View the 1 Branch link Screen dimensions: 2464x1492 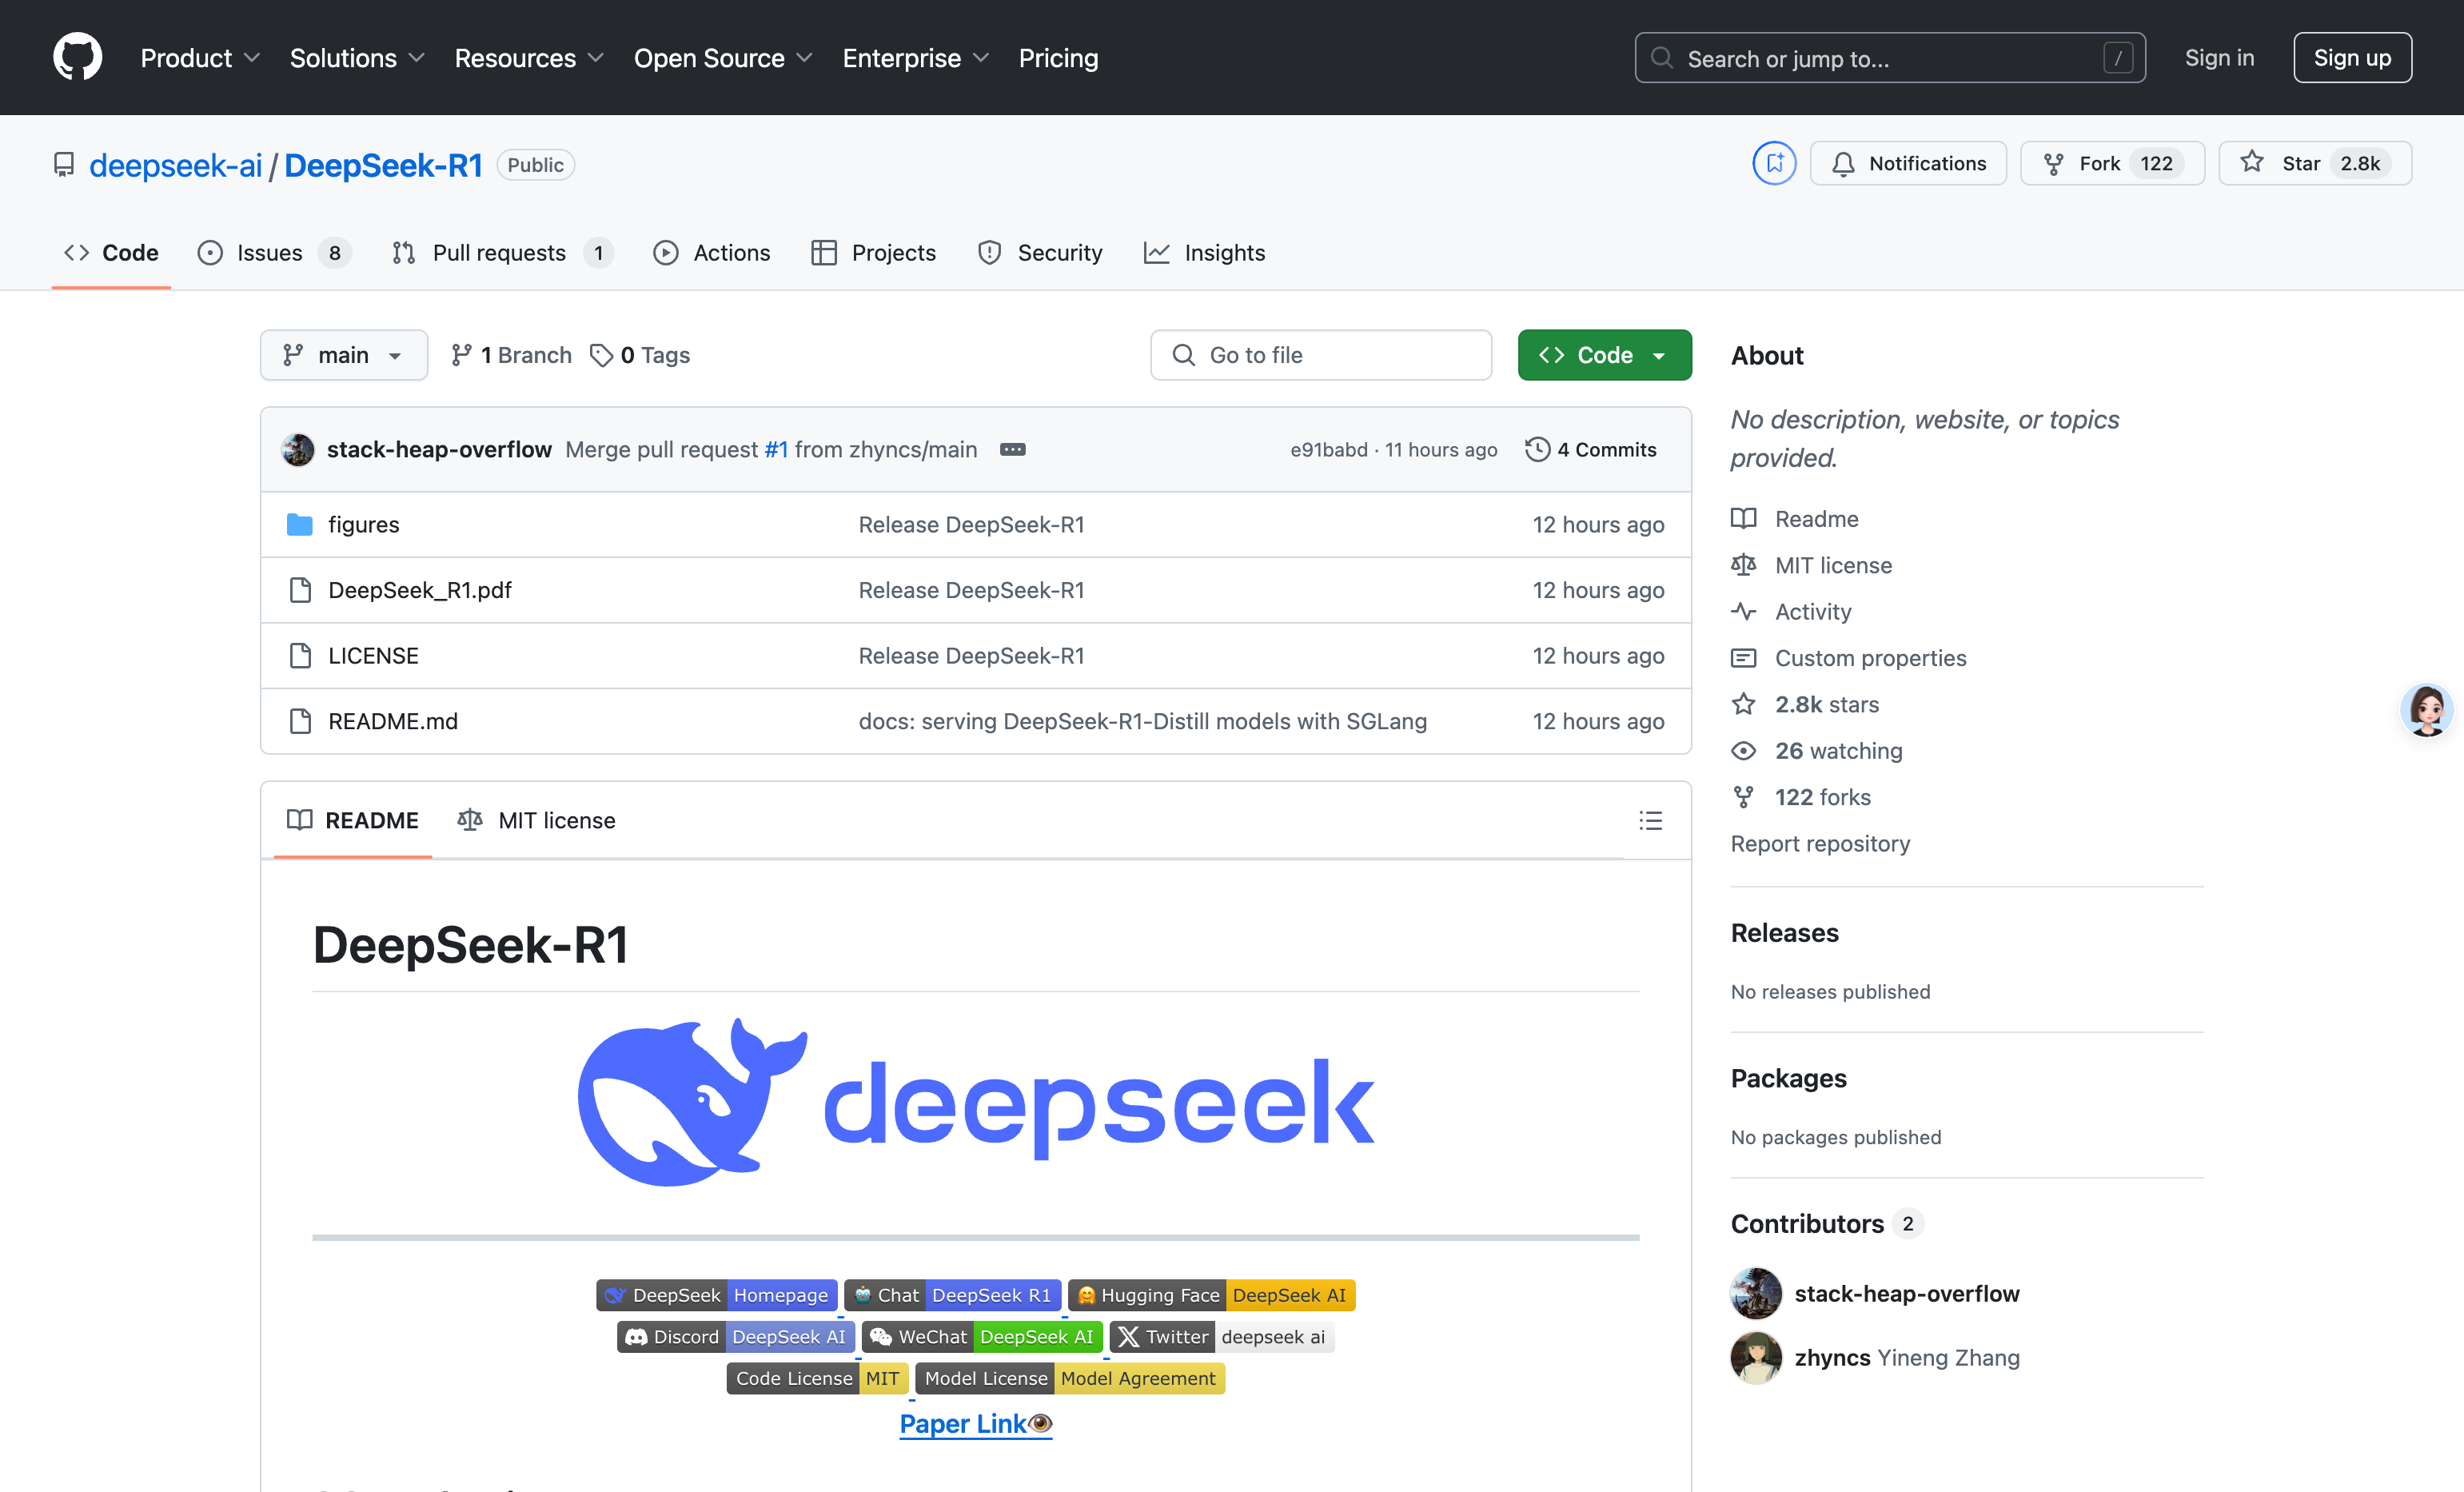[511, 355]
